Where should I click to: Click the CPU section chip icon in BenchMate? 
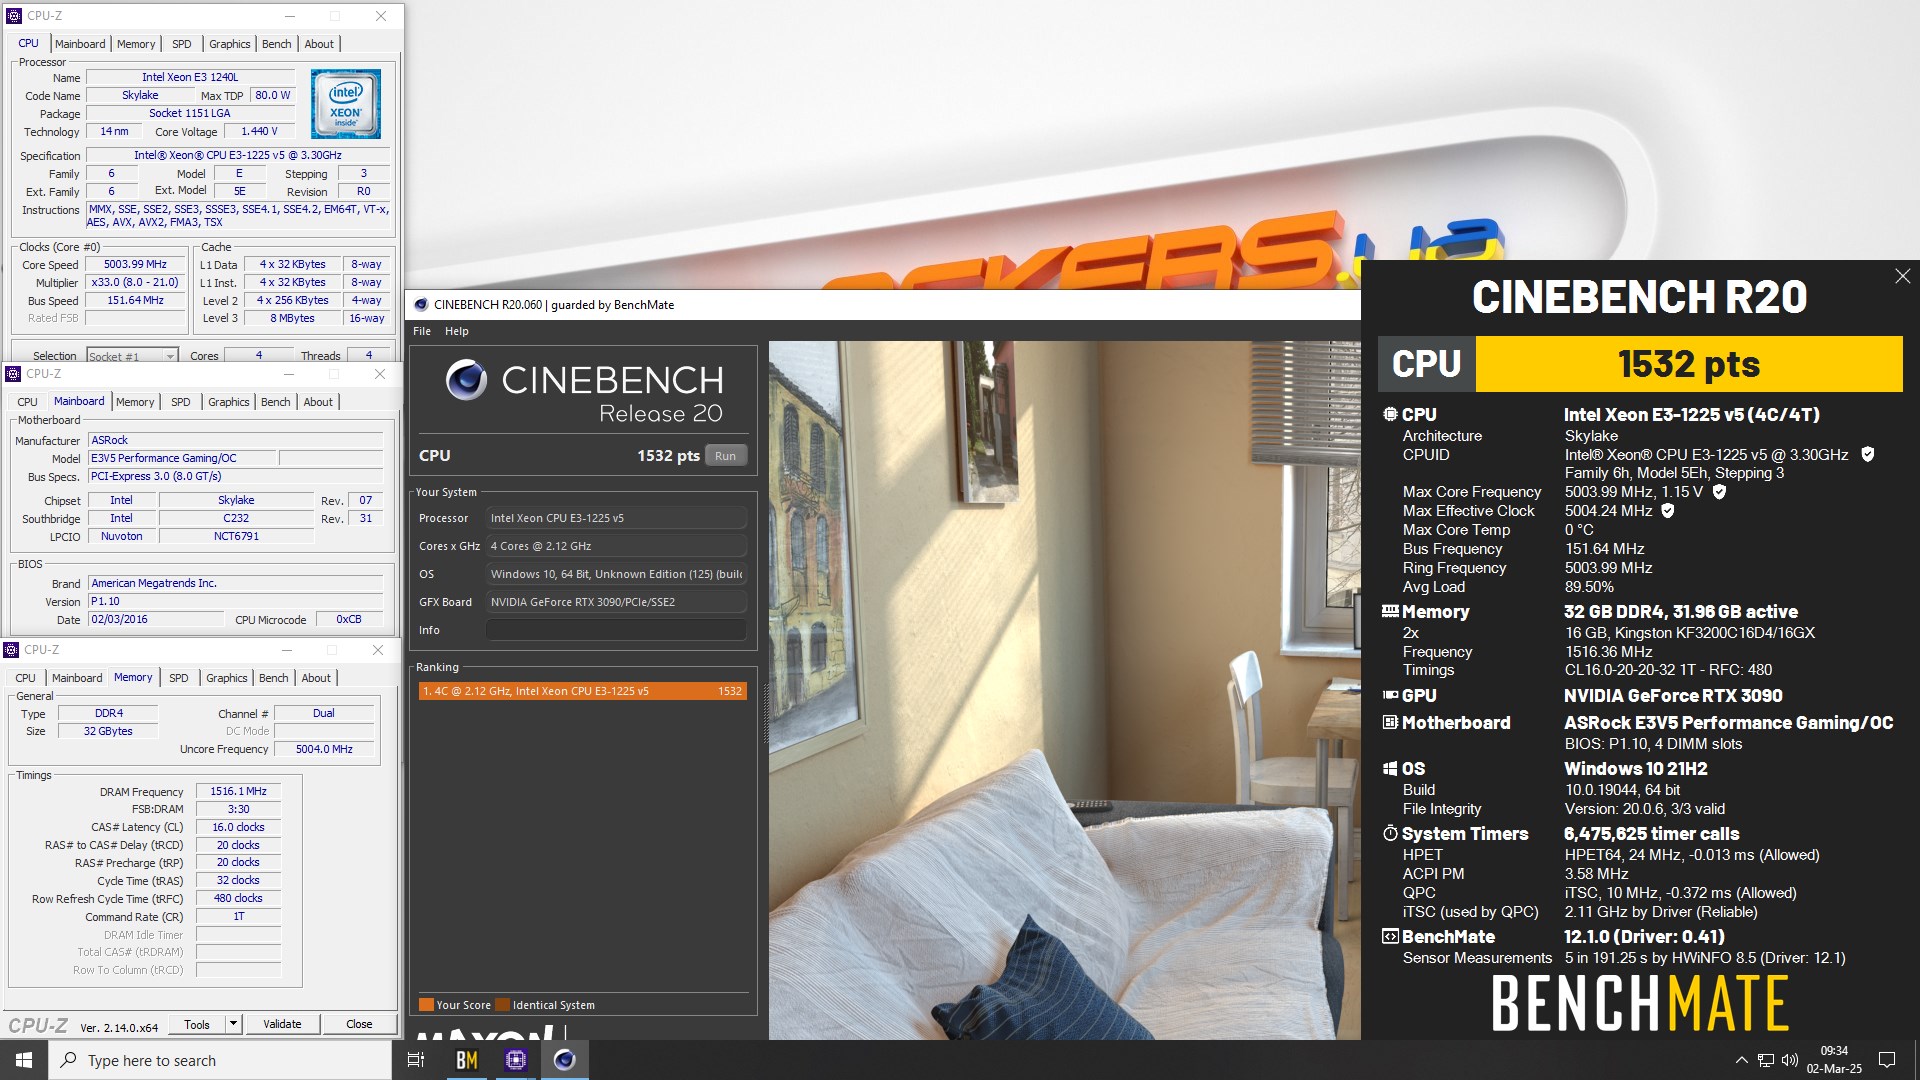(x=1390, y=414)
